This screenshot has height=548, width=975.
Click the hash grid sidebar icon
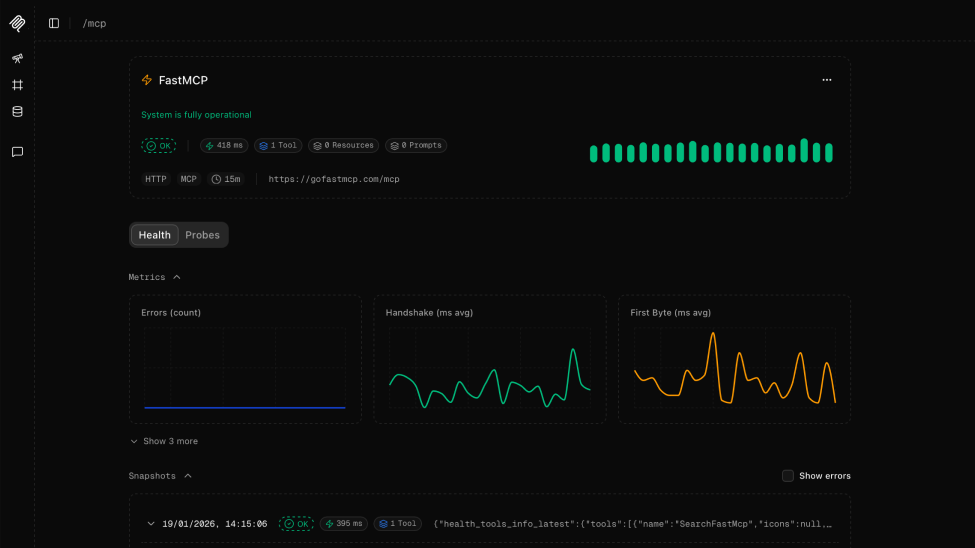(17, 85)
